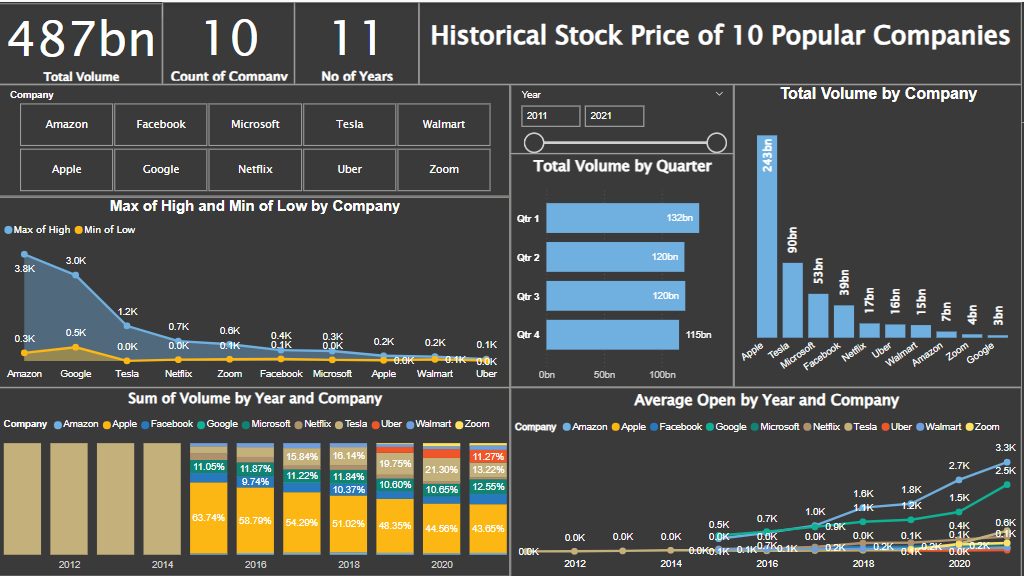Filter dashboard by Walmart
Screen dimensions: 1024x576
443,124
